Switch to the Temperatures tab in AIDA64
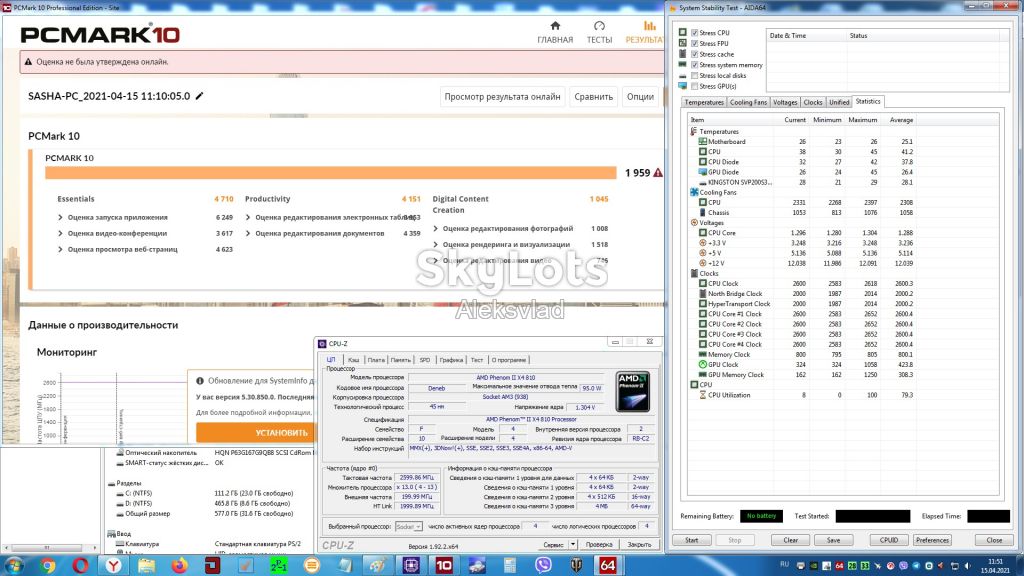 [703, 102]
